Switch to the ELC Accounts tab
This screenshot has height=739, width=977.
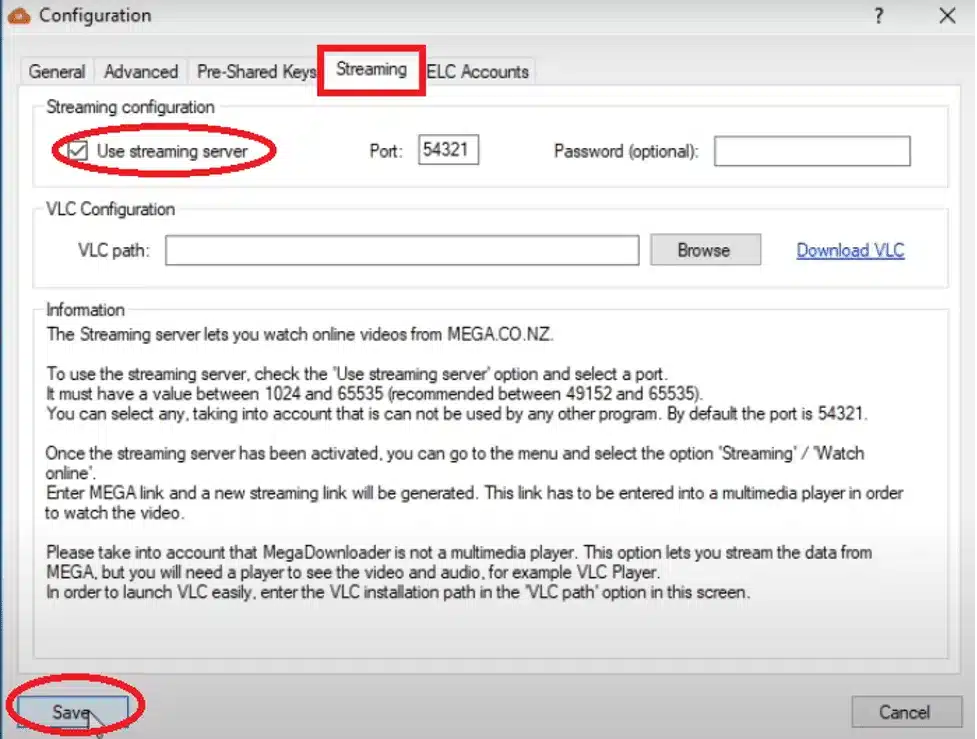click(478, 72)
